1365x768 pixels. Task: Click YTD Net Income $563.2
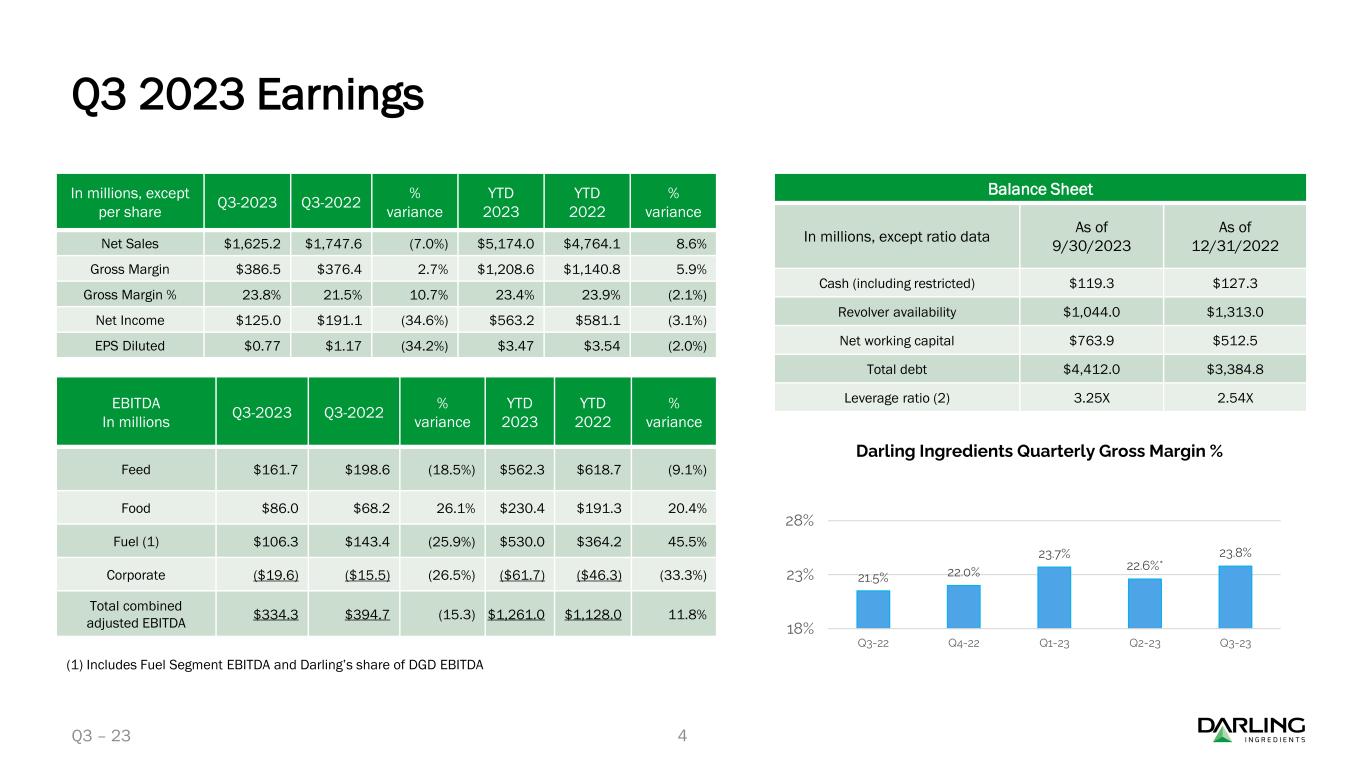tap(512, 320)
